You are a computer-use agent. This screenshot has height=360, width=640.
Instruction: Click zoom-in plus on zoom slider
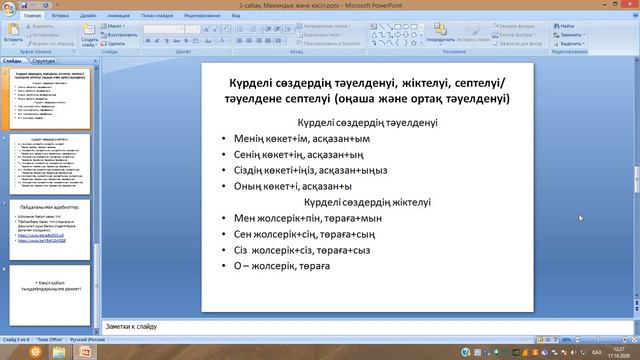pos(624,340)
